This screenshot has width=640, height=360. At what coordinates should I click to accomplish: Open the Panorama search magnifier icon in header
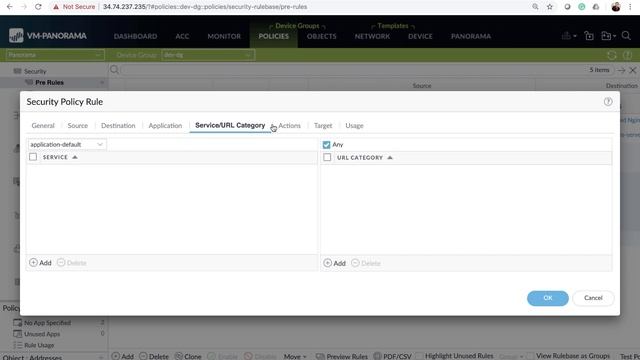click(x=626, y=36)
